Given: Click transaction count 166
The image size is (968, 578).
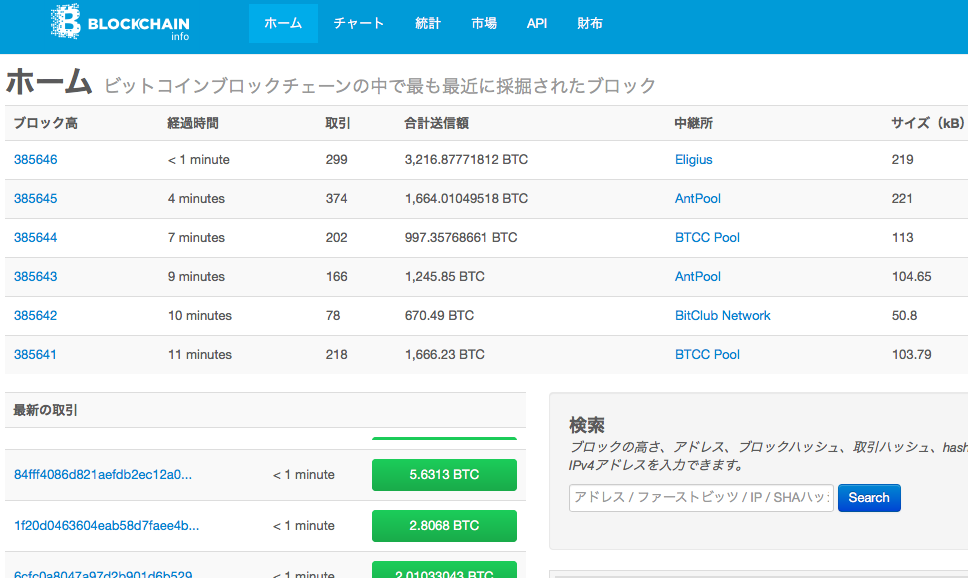Looking at the screenshot, I should [336, 276].
